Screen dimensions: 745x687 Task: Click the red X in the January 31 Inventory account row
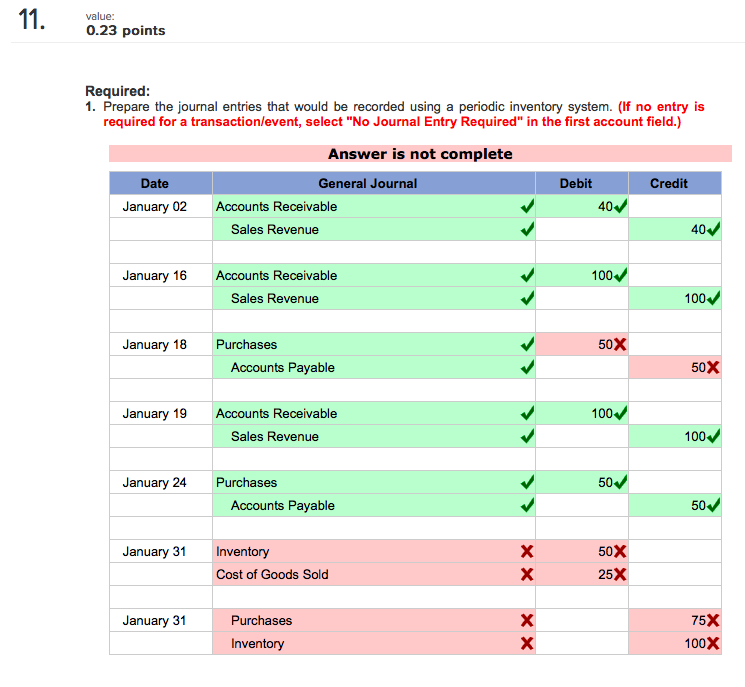point(527,551)
